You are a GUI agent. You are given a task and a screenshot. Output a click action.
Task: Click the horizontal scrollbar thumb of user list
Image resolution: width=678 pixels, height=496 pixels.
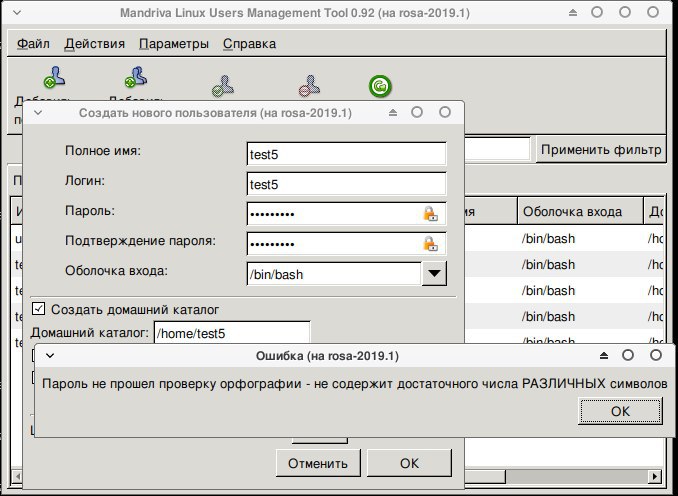[x=484, y=477]
